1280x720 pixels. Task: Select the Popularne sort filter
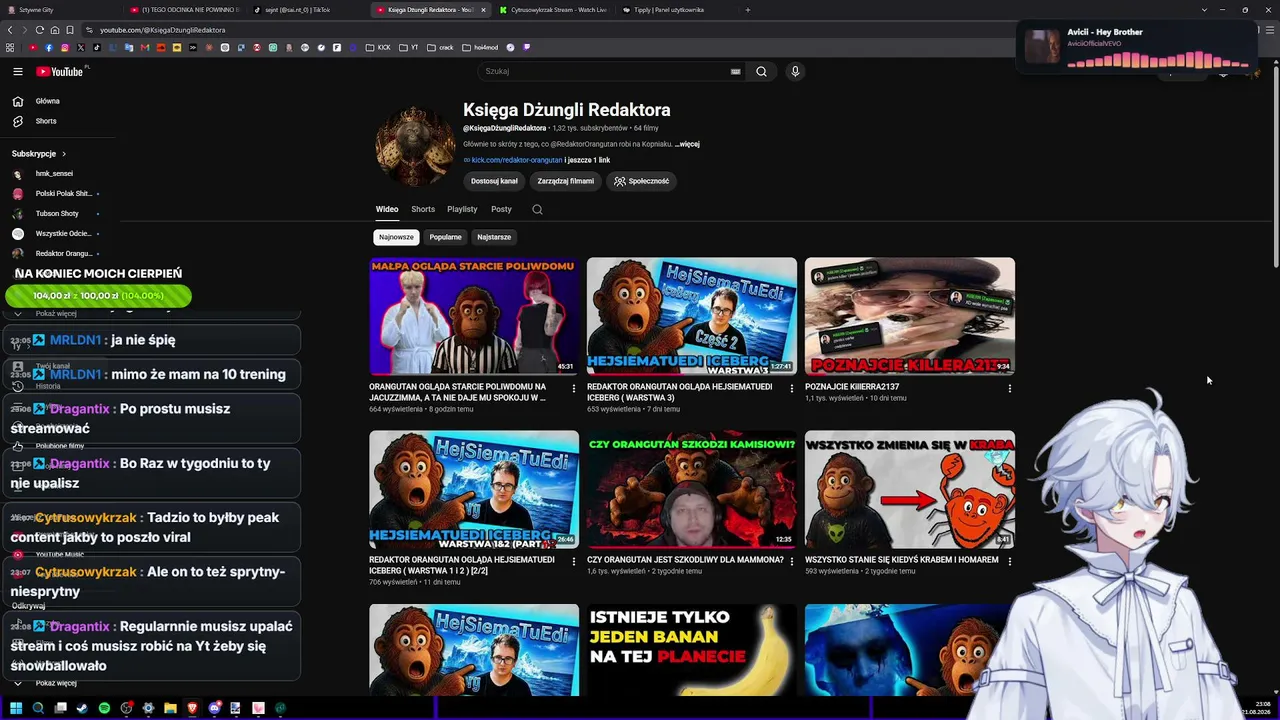point(445,237)
